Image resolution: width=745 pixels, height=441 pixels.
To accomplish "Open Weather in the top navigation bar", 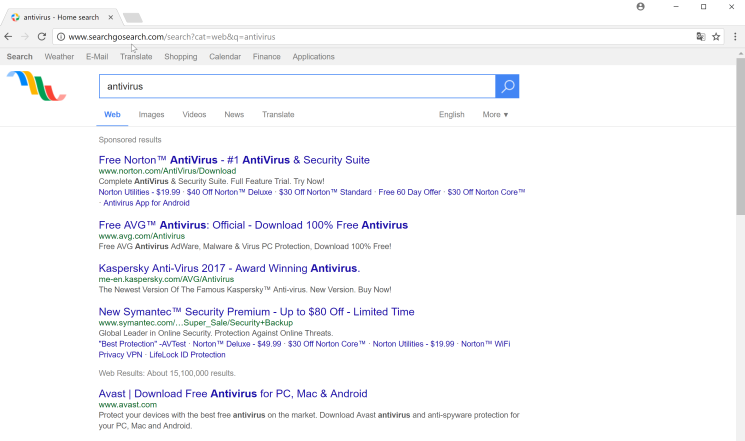I will (x=59, y=57).
